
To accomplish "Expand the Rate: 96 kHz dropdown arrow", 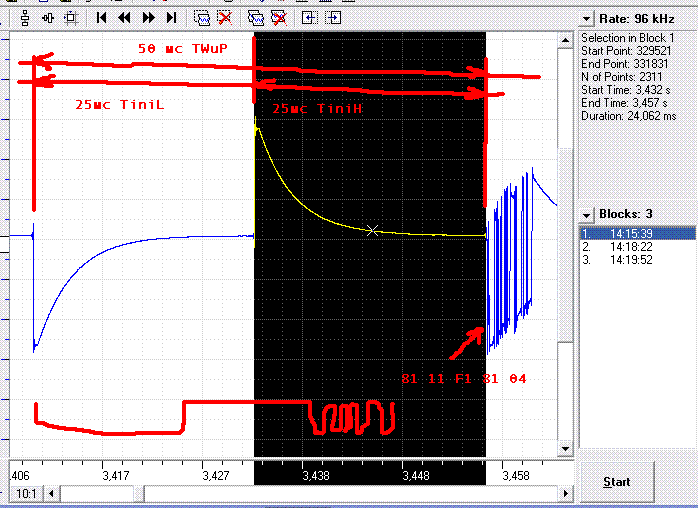I will pyautogui.click(x=588, y=18).
